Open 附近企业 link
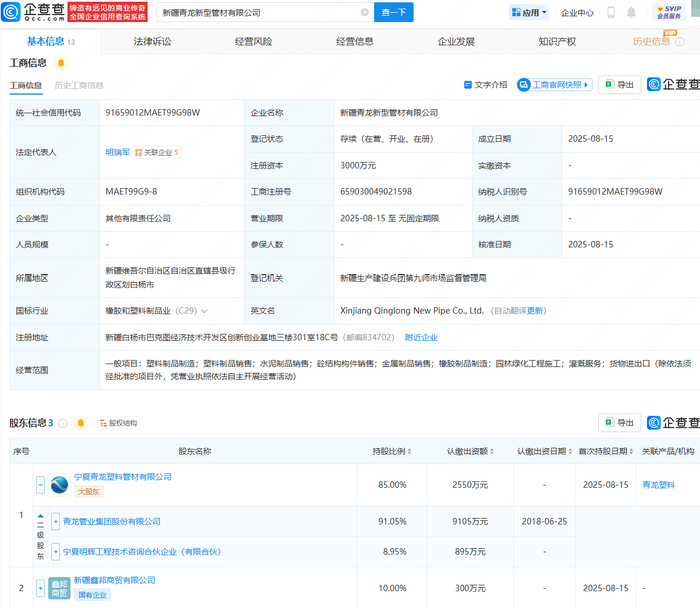The image size is (700, 608). tap(421, 337)
